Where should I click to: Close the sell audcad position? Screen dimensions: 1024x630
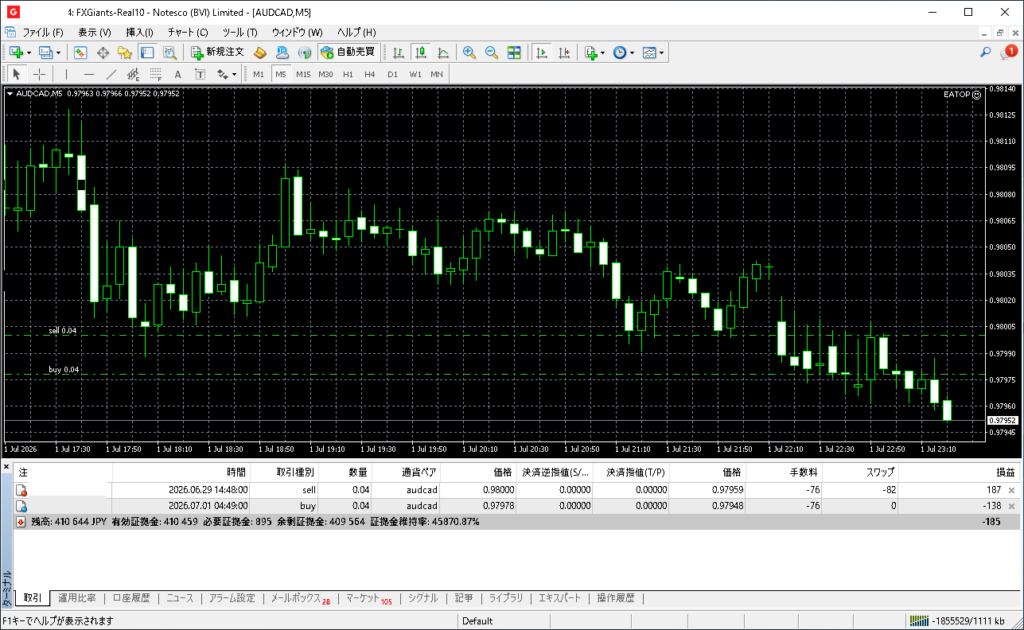coord(1012,490)
